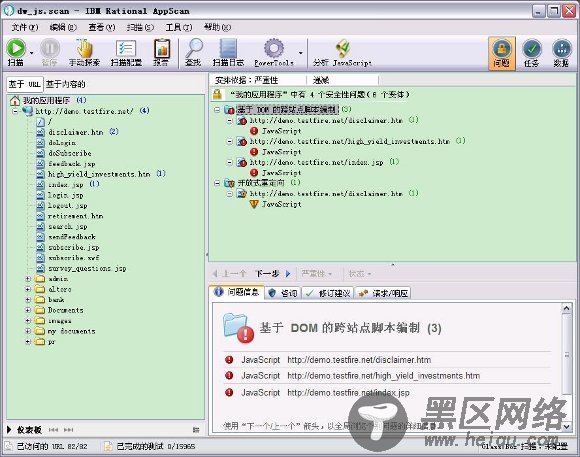This screenshot has width=580, height=457.
Task: Collapse DOM-based cross-site scripting issue group
Action: click(217, 110)
